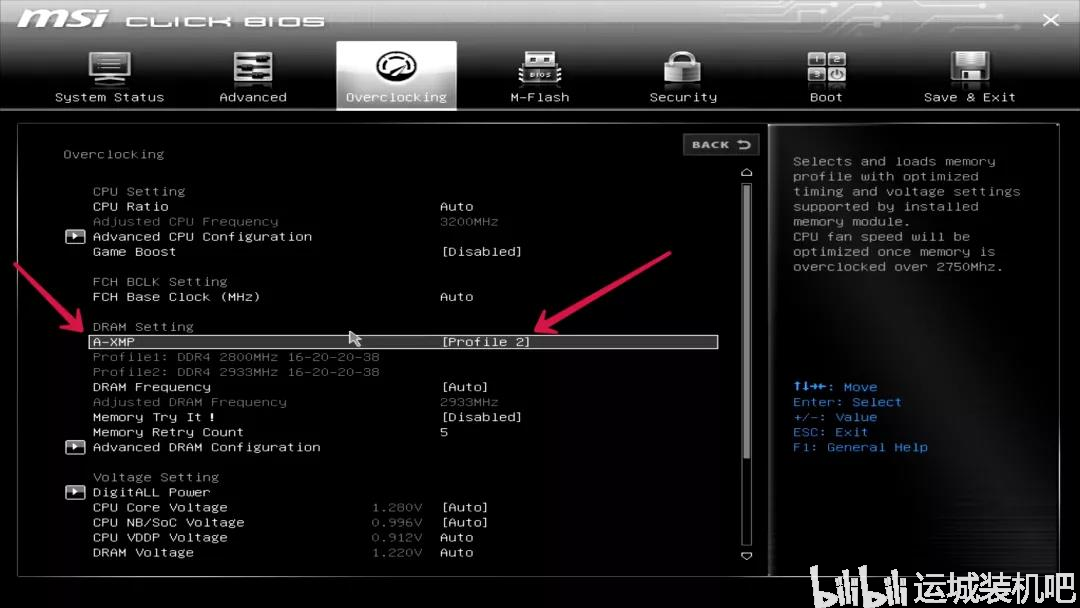Select the Memory Try It ! label

(x=154, y=417)
